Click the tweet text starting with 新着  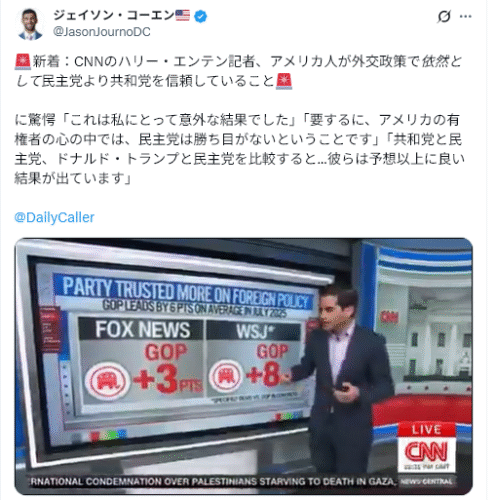[x=238, y=71]
